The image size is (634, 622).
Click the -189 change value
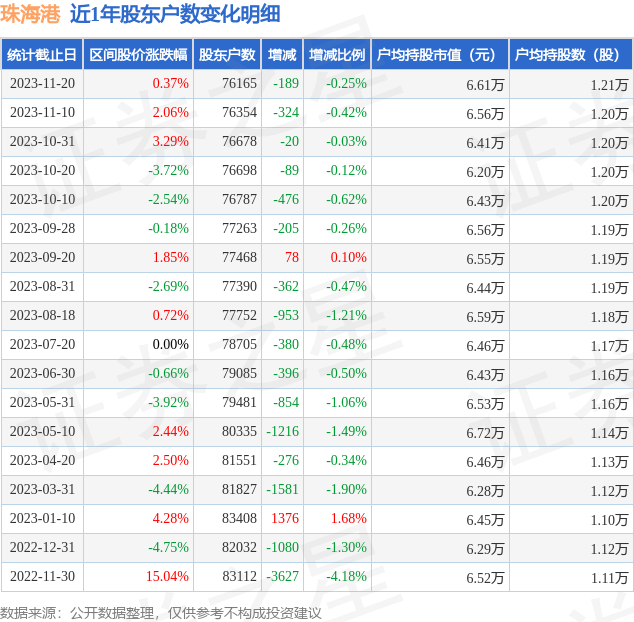(286, 83)
